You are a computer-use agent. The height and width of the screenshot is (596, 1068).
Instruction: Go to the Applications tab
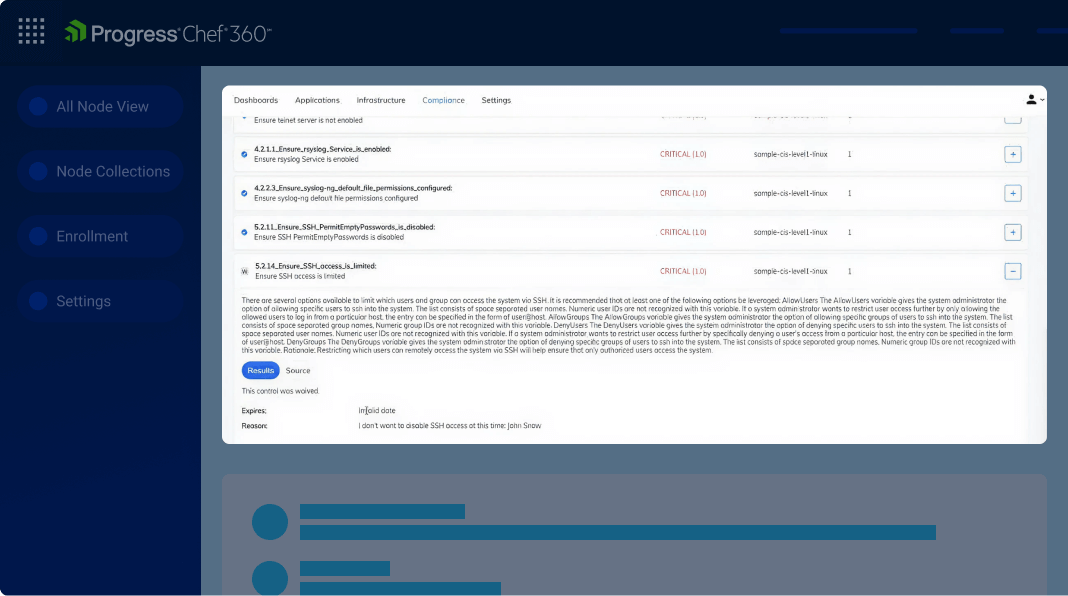(x=317, y=100)
